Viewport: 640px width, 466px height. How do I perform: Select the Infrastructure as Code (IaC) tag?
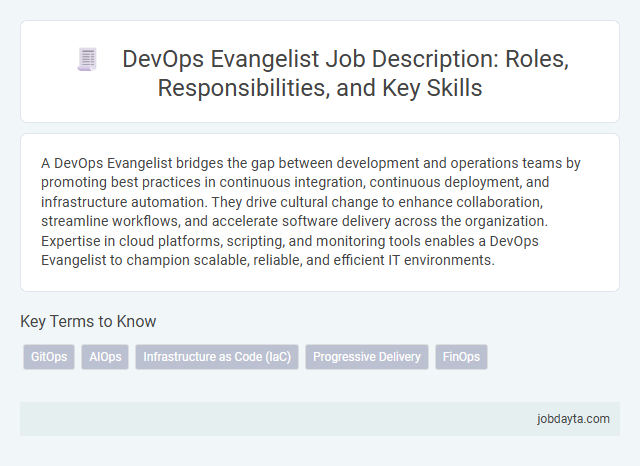tap(217, 357)
